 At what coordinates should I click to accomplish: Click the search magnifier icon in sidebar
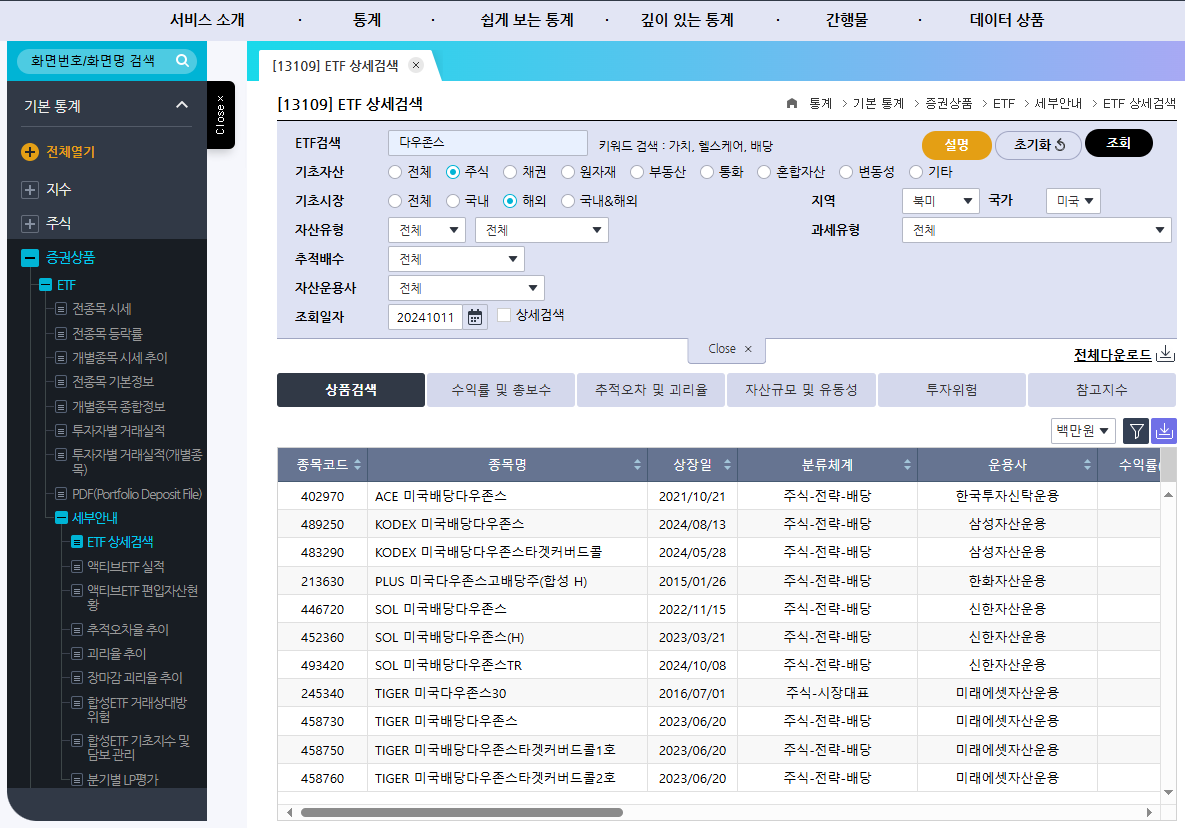coord(182,60)
